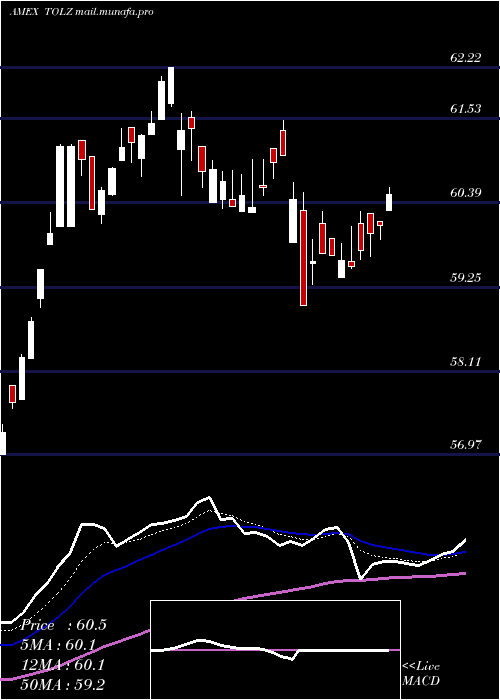Click the AMEX TOLZ mail.munafa.pro title text
This screenshot has width=500, height=700.
pyautogui.click(x=82, y=12)
